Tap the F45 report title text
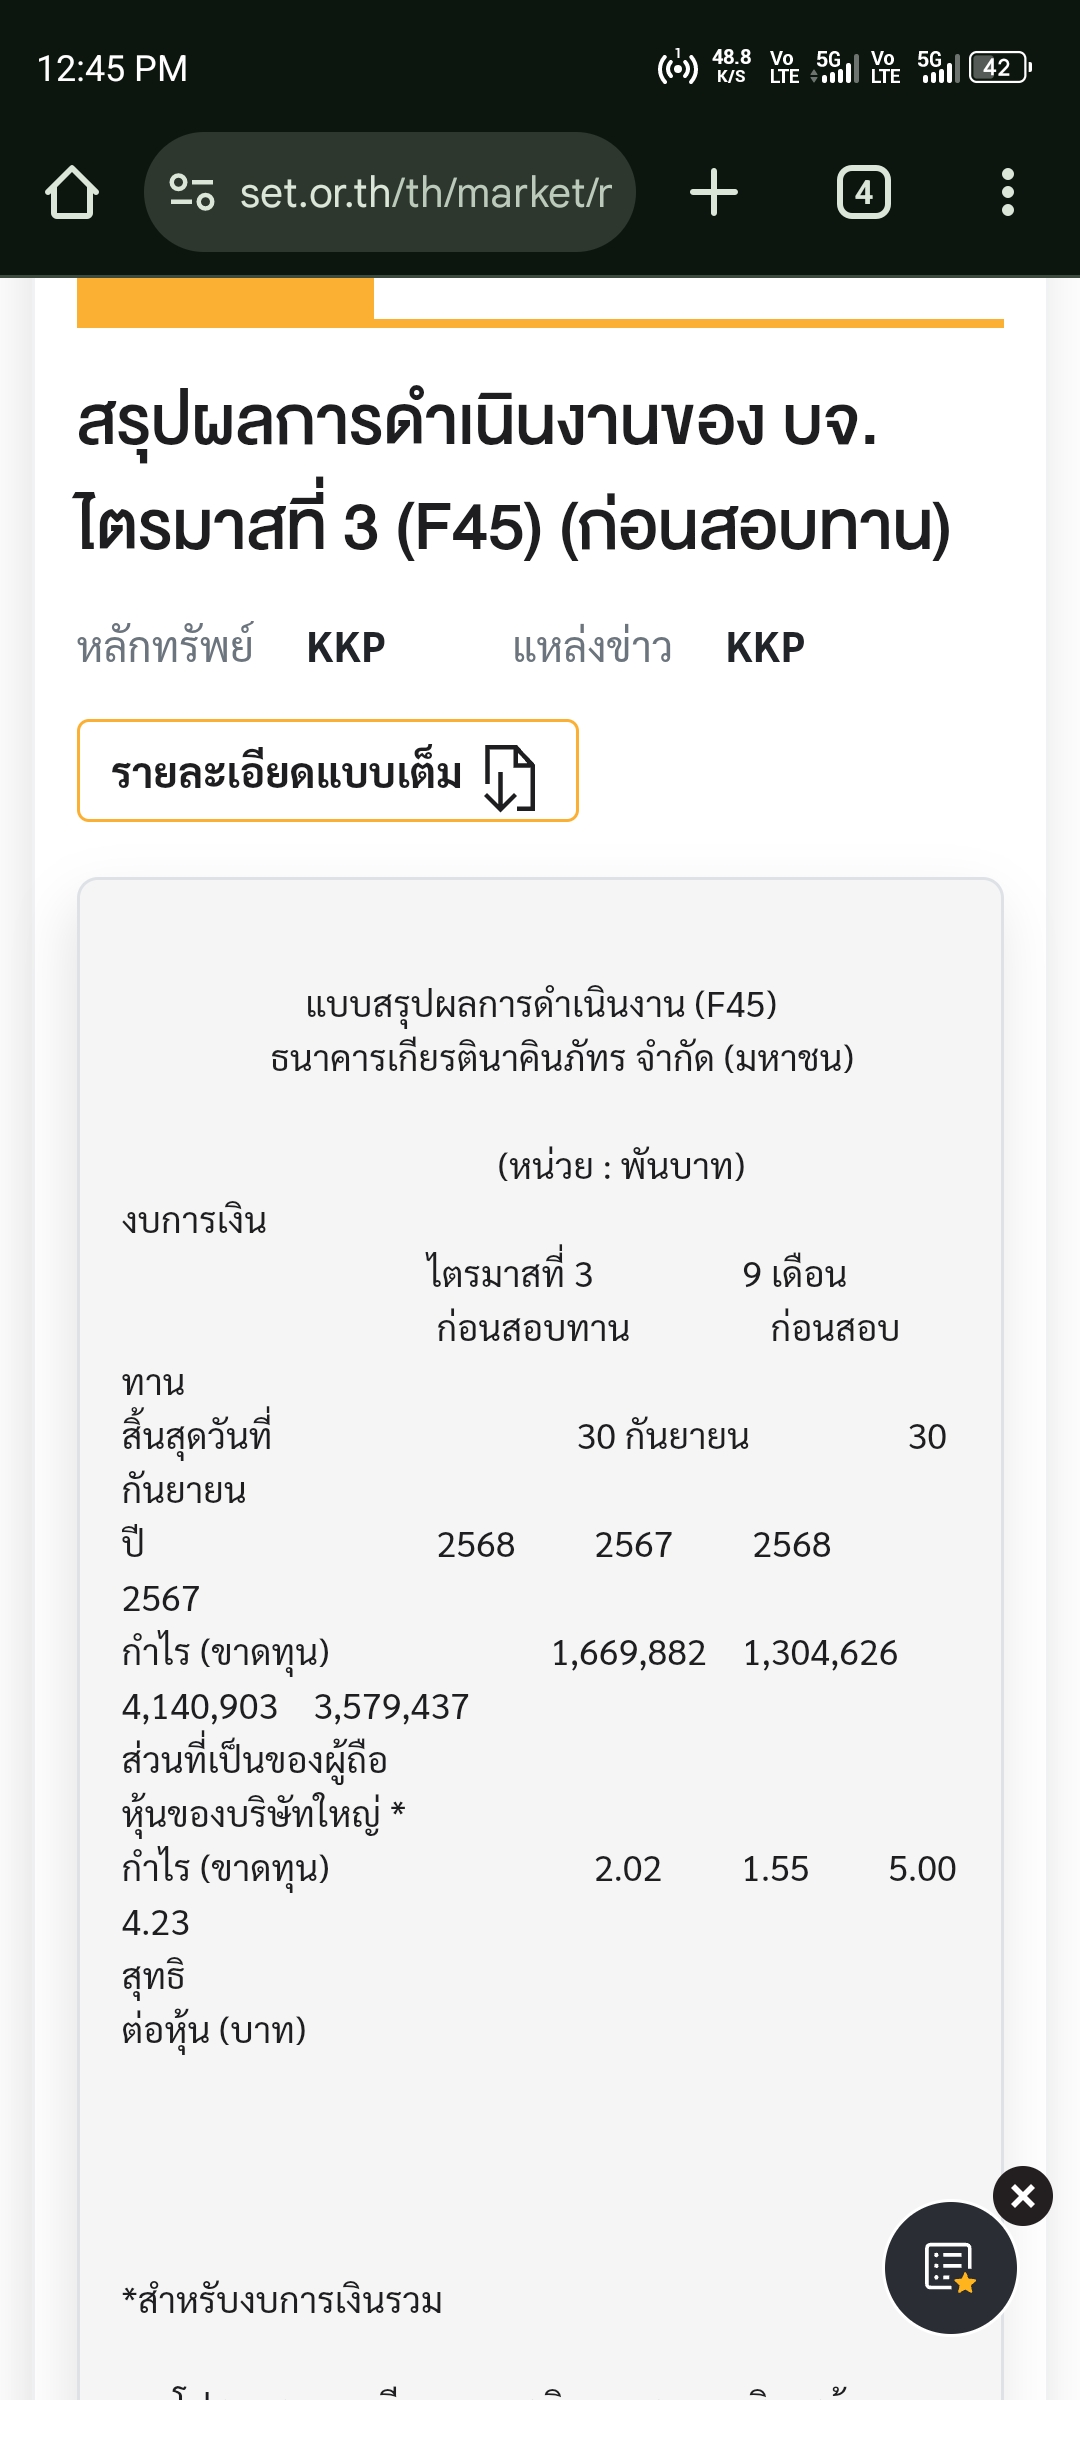The image size is (1080, 2460). click(x=541, y=1004)
